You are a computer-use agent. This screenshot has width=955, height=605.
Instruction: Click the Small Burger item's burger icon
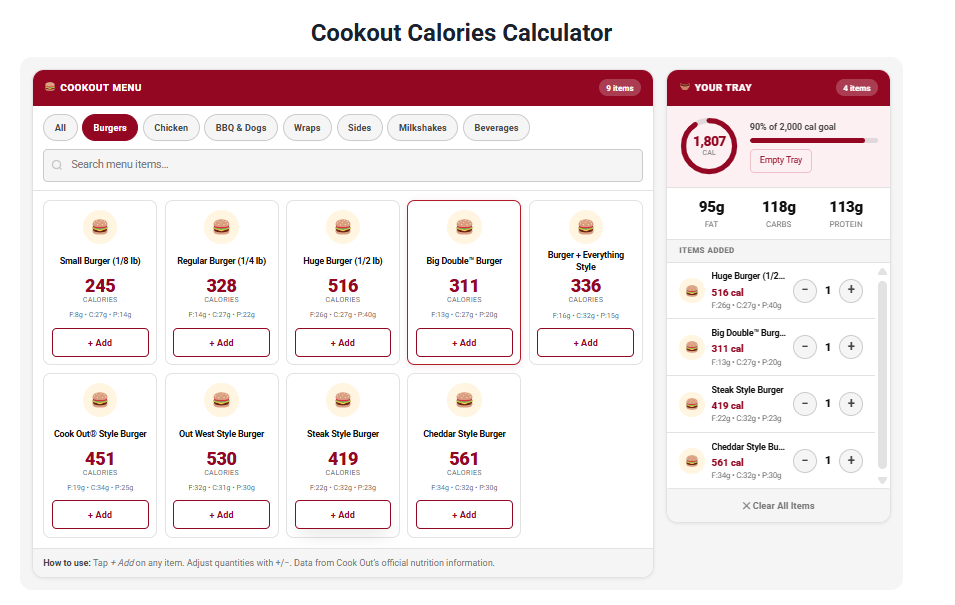coord(99,227)
